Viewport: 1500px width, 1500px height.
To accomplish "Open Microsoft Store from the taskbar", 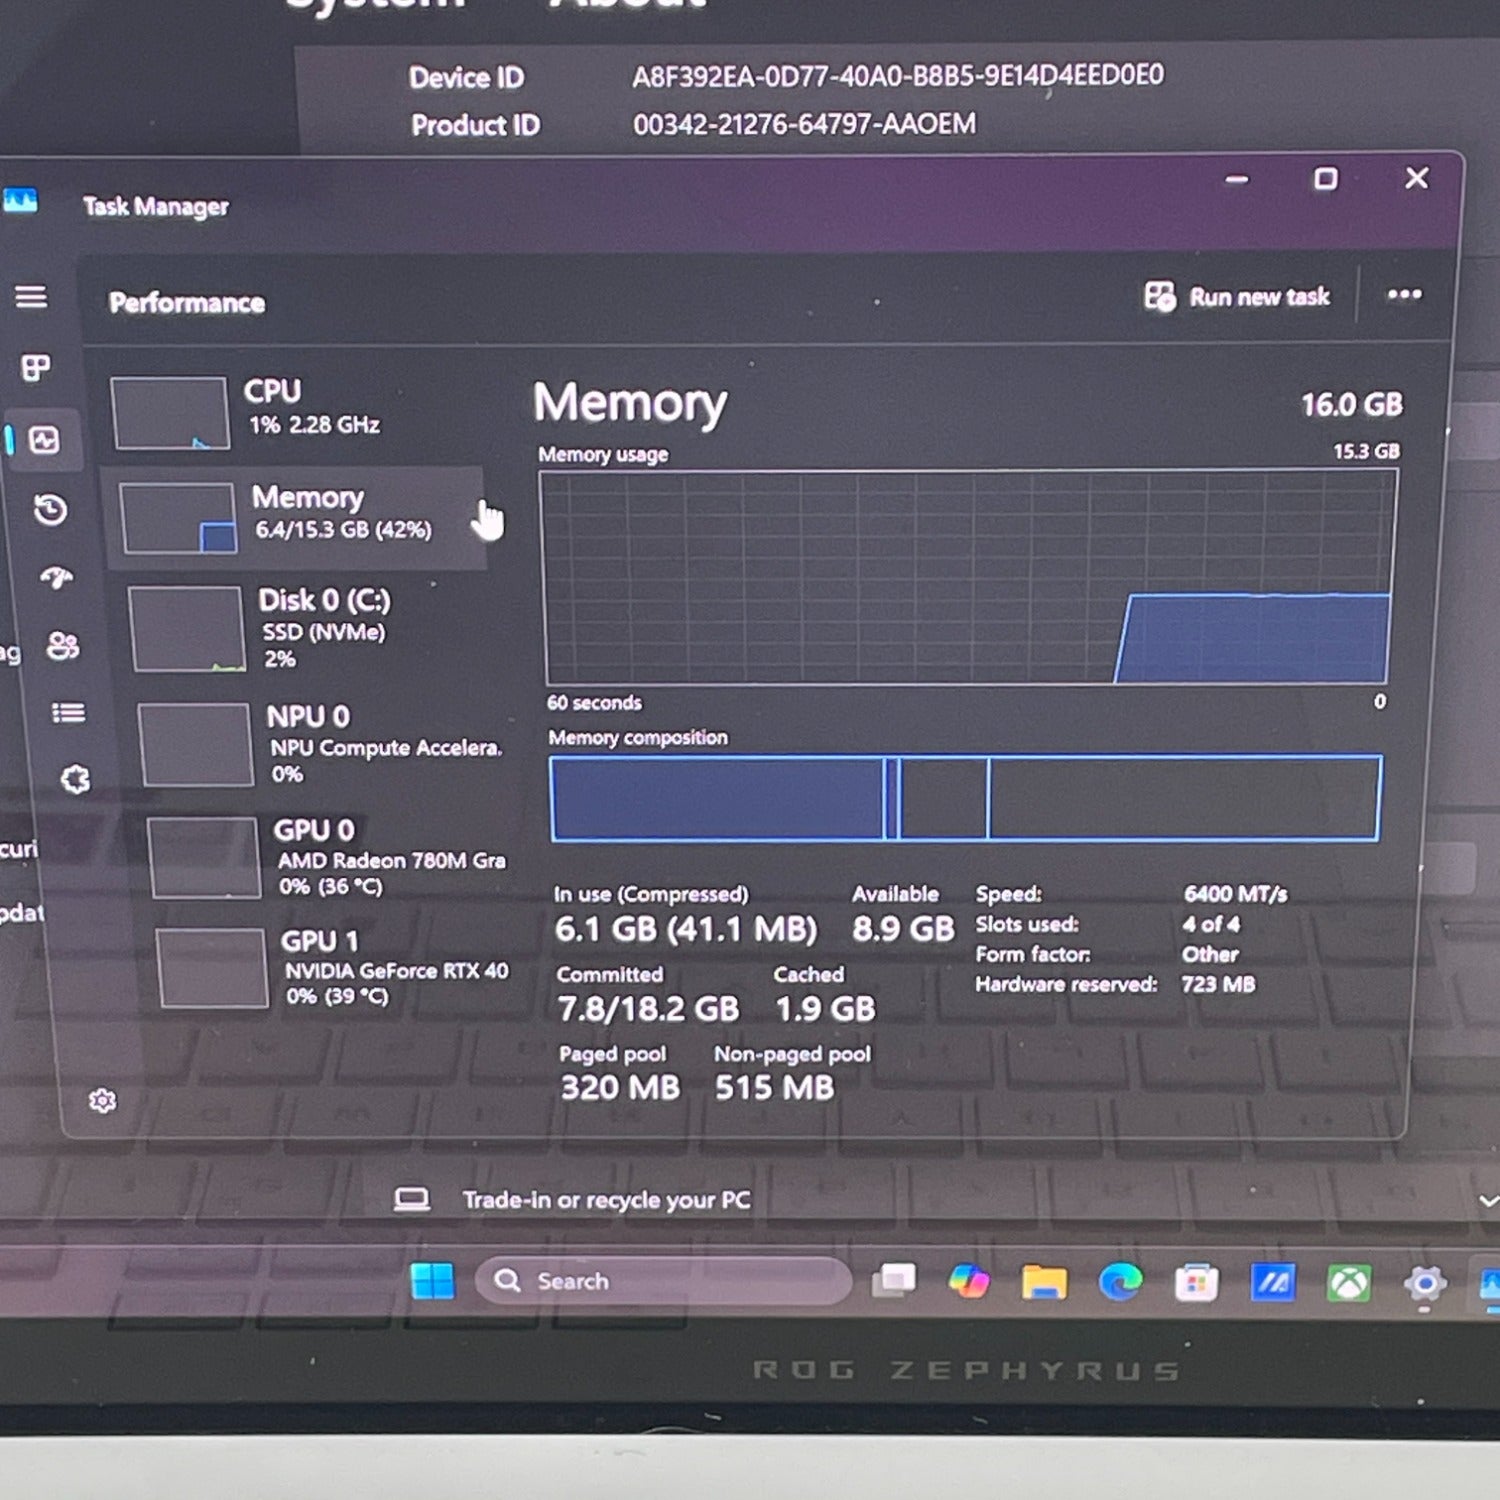I will tap(1196, 1283).
